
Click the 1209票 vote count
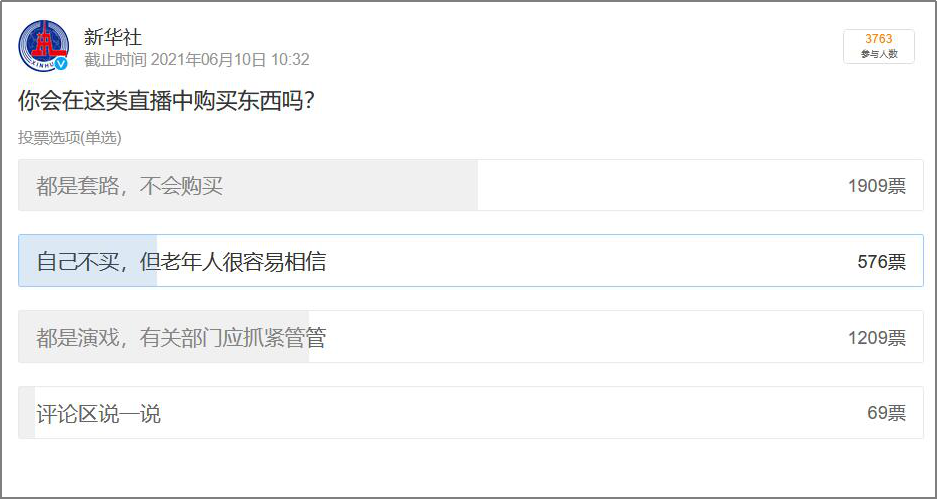tap(877, 338)
